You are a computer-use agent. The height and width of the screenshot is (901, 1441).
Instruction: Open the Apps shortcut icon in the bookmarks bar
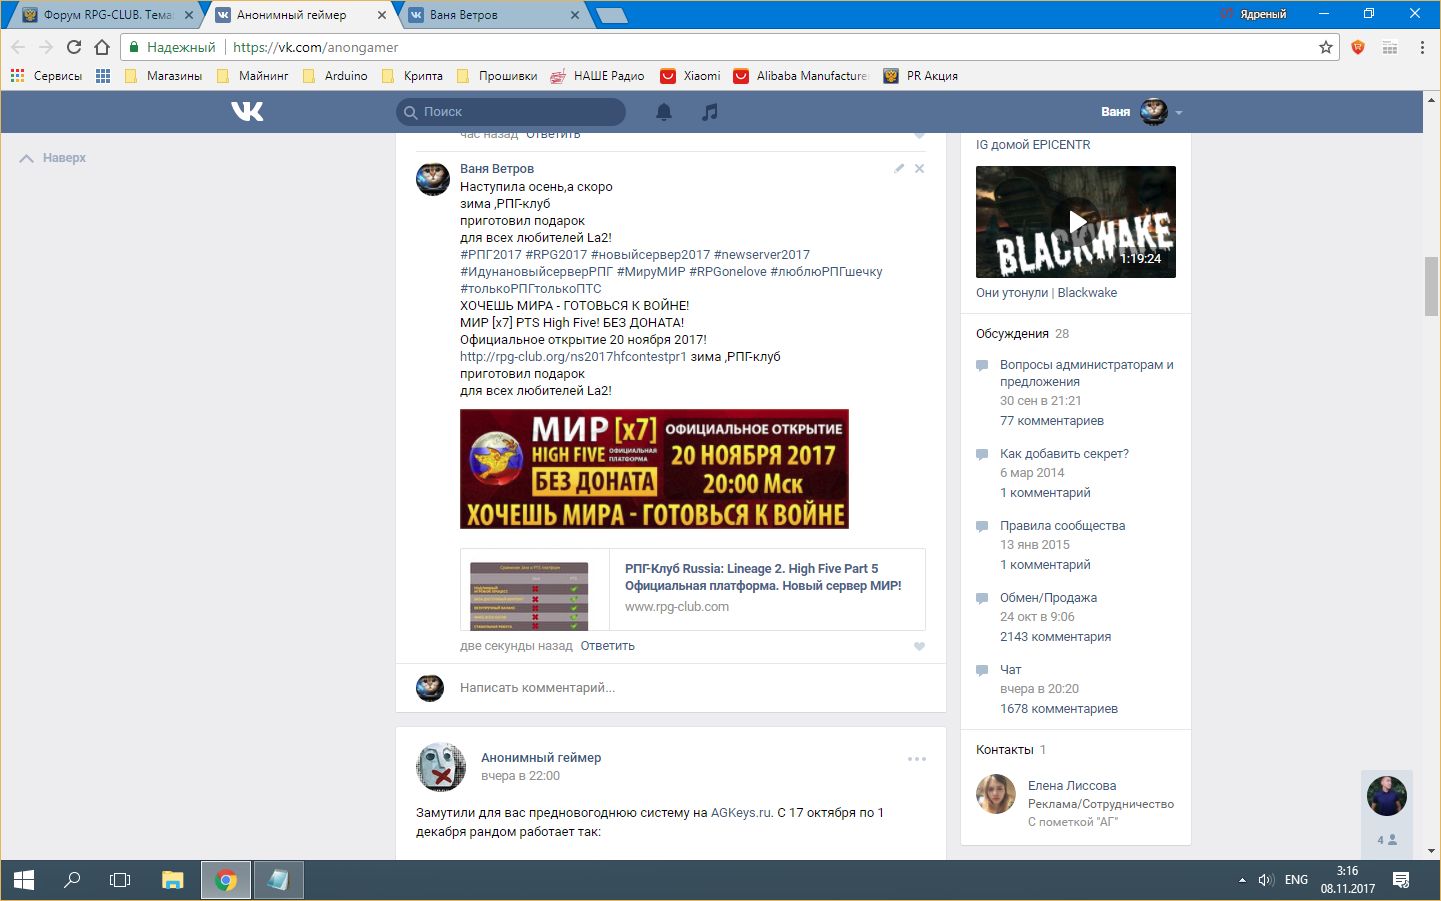[x=103, y=76]
